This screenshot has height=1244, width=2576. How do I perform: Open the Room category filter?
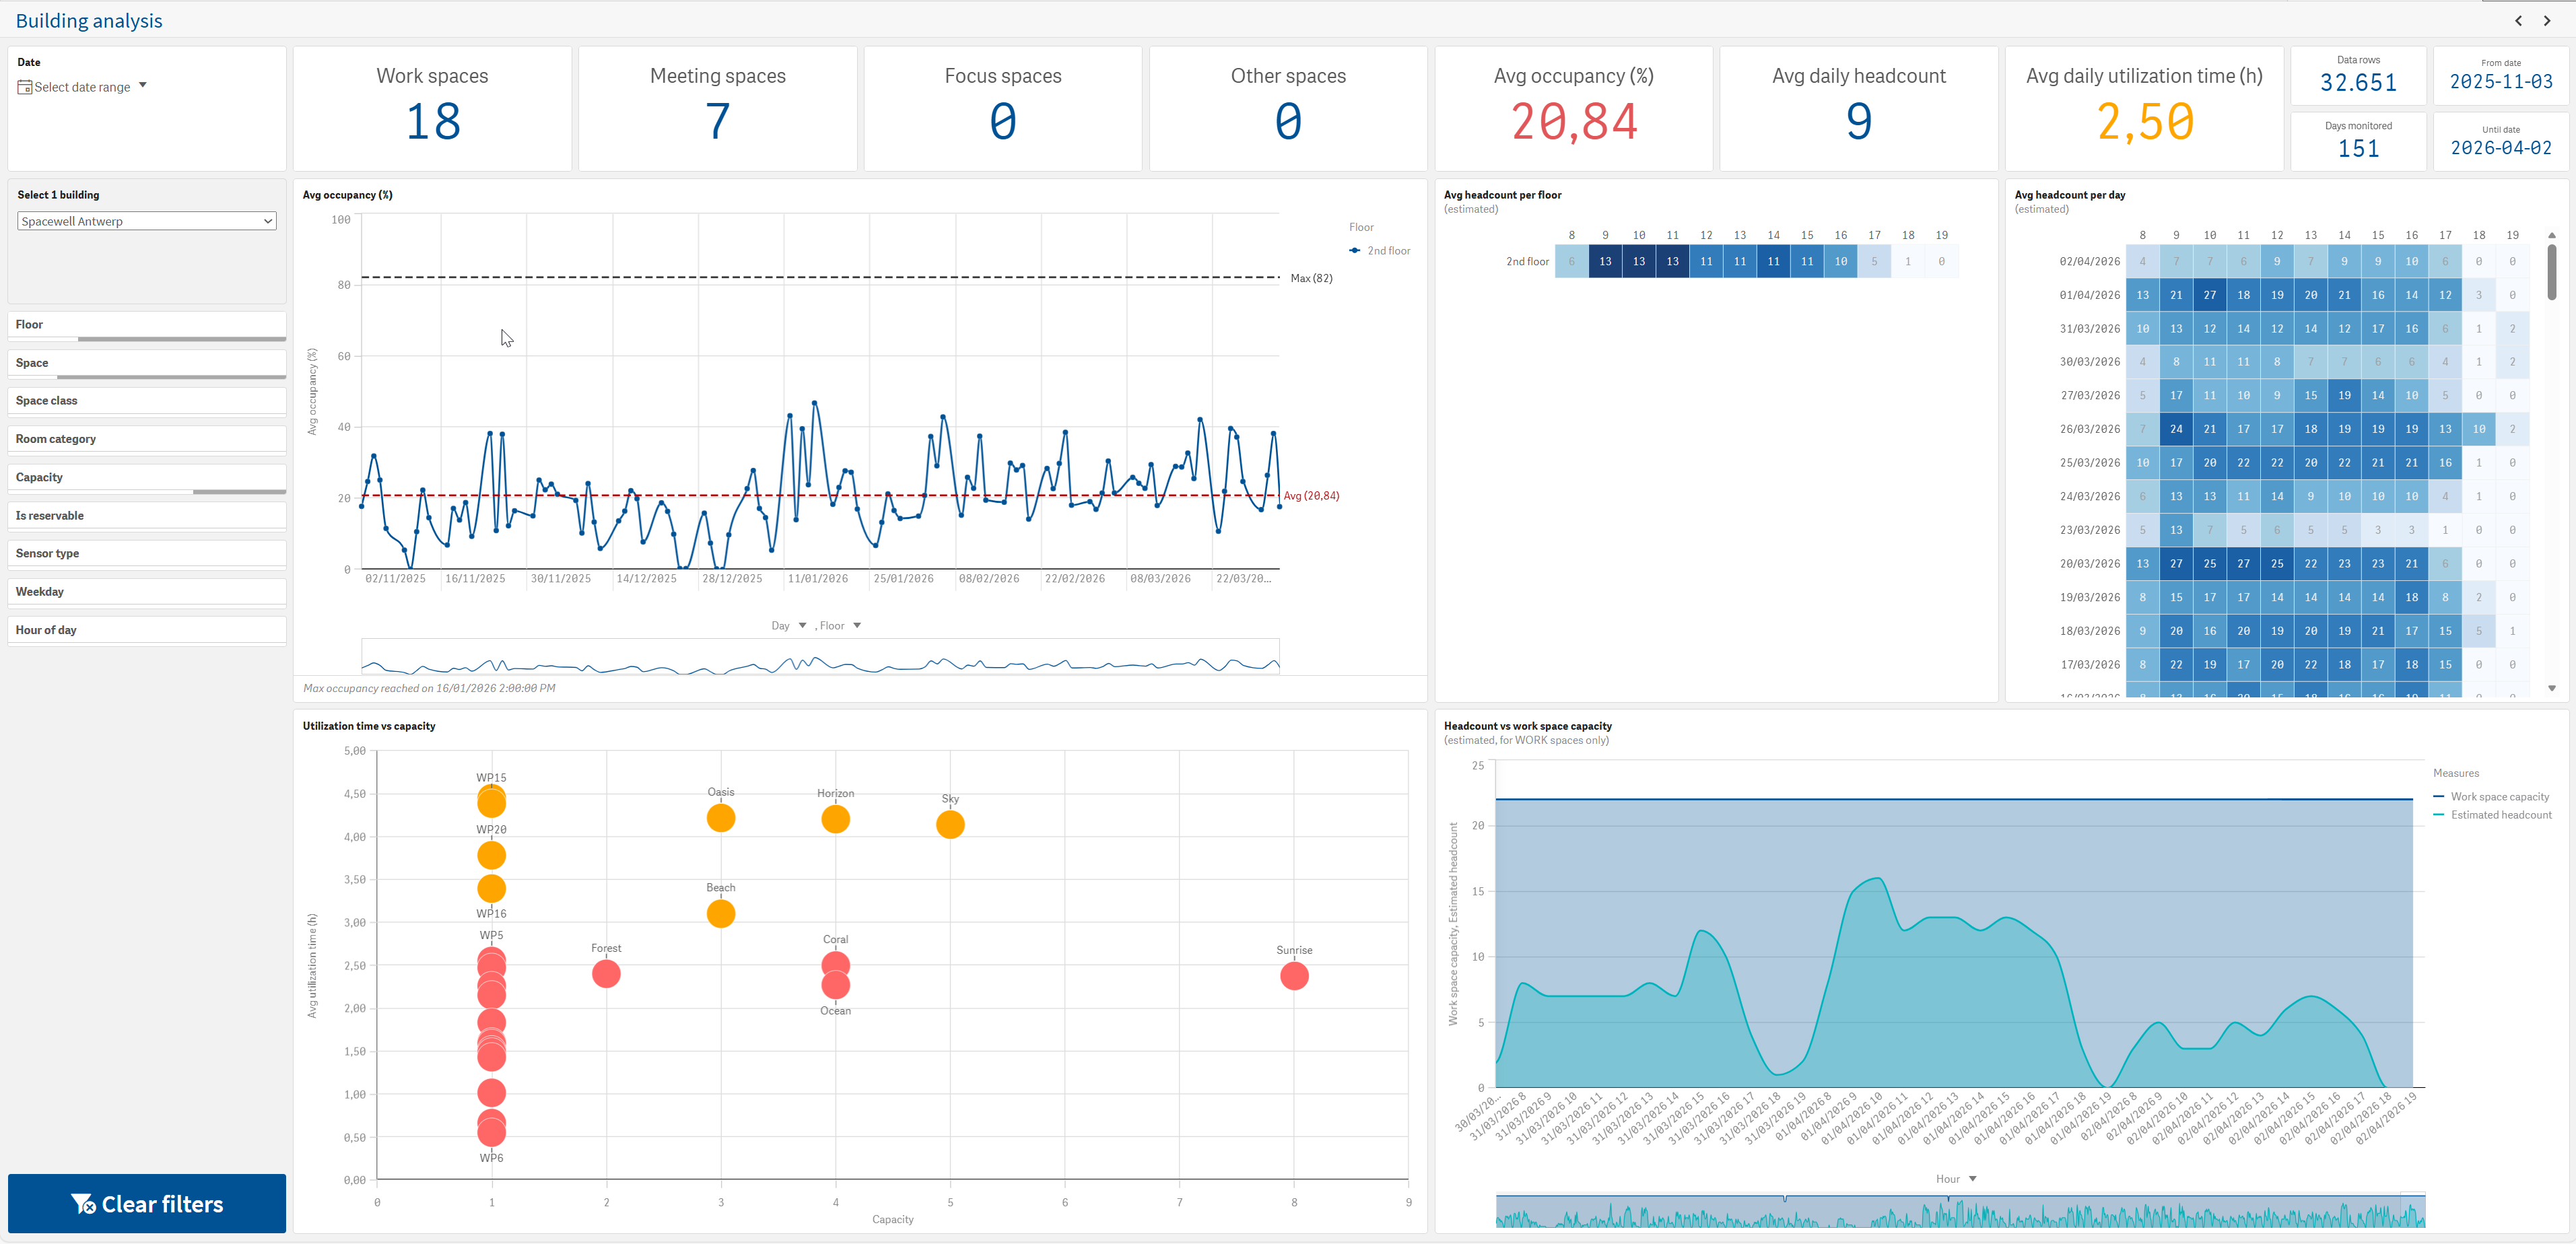pyautogui.click(x=147, y=439)
